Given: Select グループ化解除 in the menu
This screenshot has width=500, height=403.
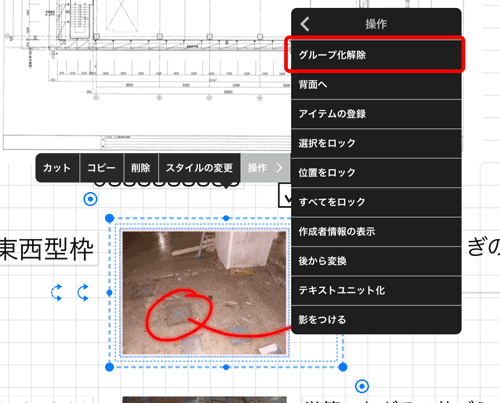Looking at the screenshot, I should 376,55.
